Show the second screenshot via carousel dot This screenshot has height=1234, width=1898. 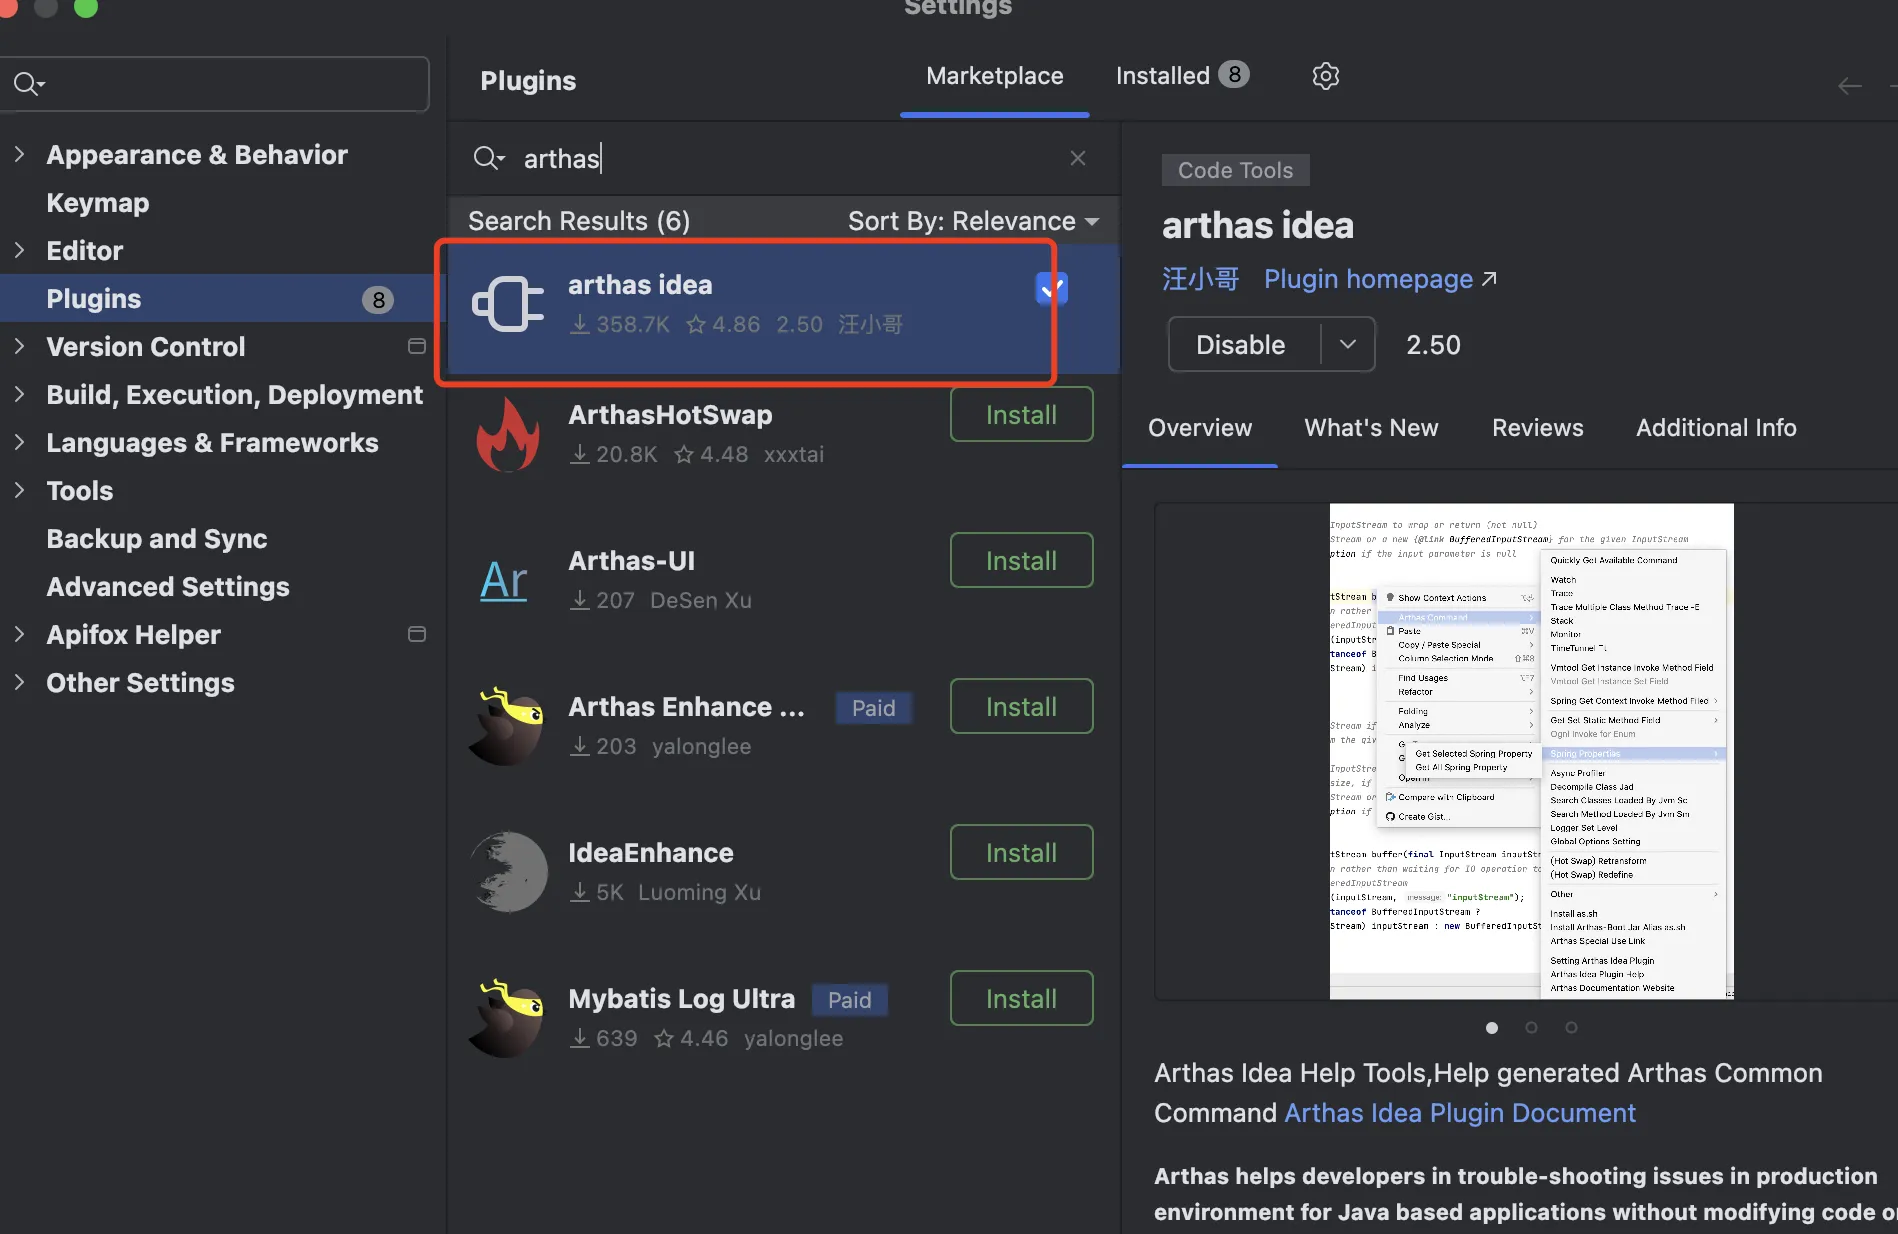pyautogui.click(x=1531, y=1027)
